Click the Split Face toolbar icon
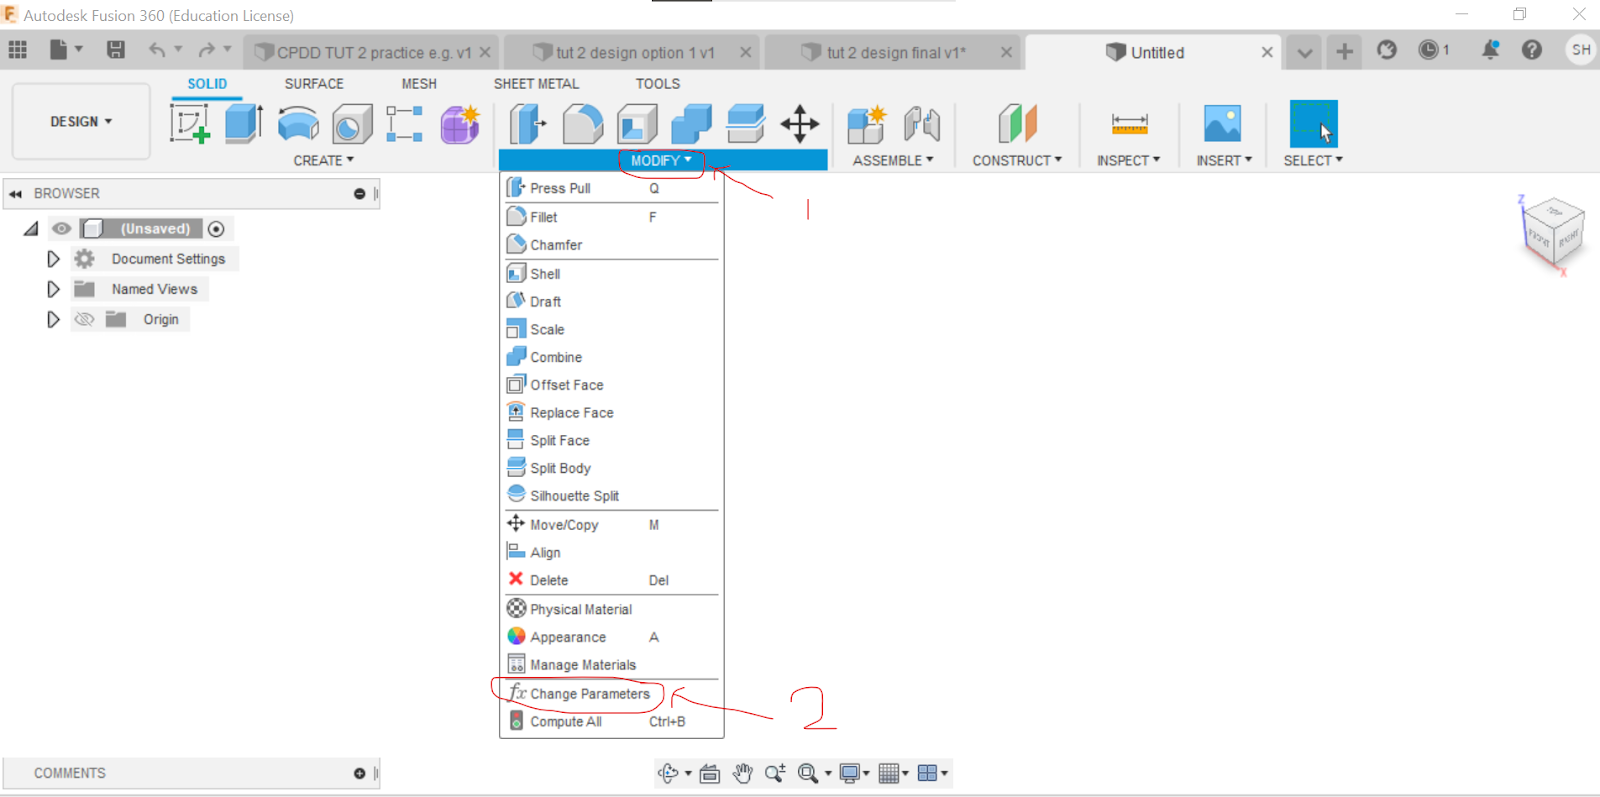1600x797 pixels. [x=746, y=124]
